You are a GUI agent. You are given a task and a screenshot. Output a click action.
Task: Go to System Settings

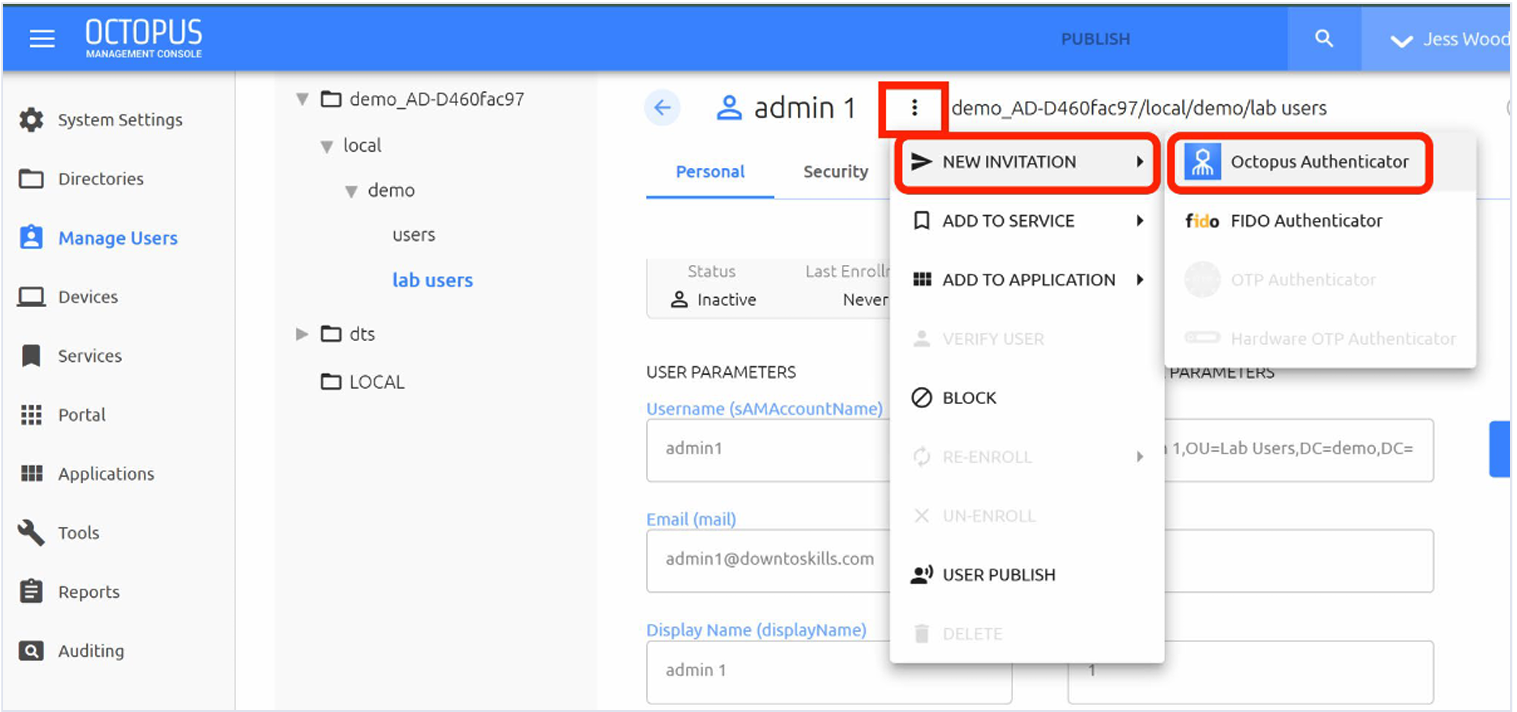coord(118,120)
